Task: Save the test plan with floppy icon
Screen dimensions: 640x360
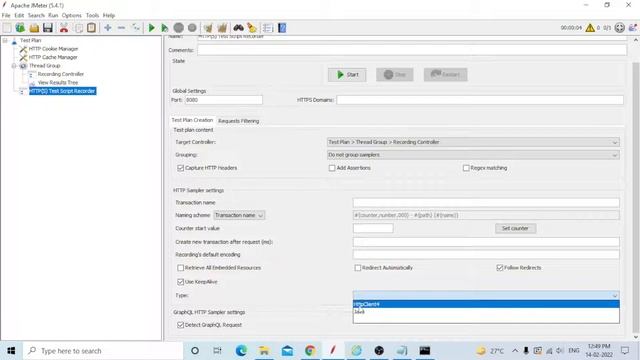Action: [48, 28]
